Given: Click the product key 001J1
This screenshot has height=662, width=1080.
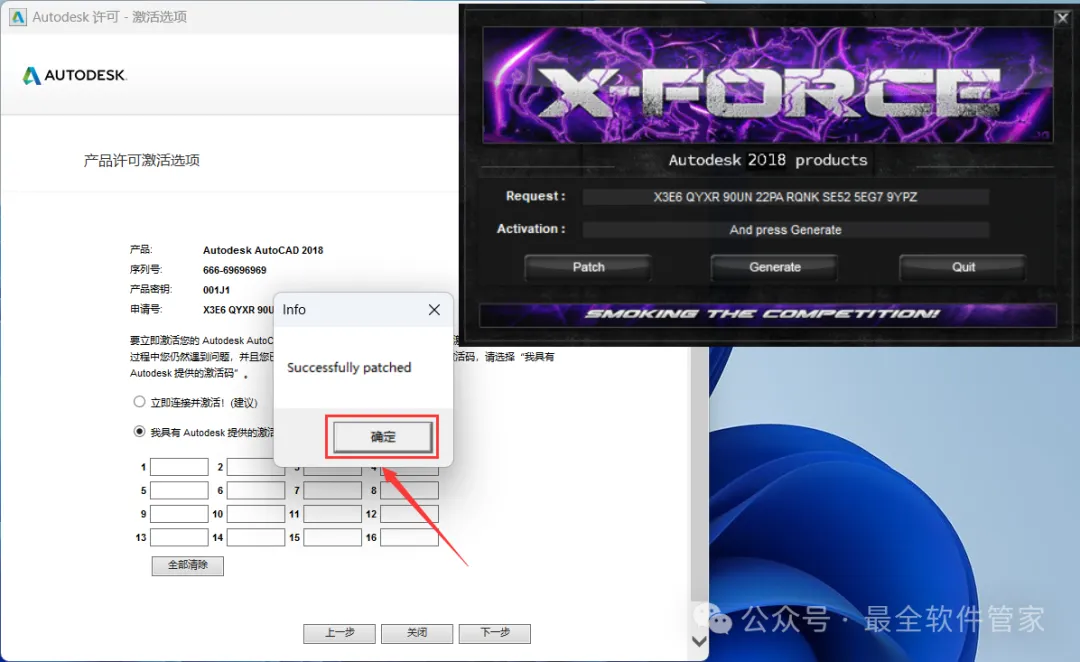Looking at the screenshot, I should point(216,290).
